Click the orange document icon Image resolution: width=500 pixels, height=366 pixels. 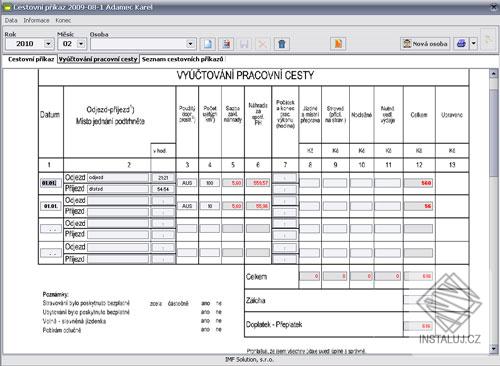[x=338, y=44]
